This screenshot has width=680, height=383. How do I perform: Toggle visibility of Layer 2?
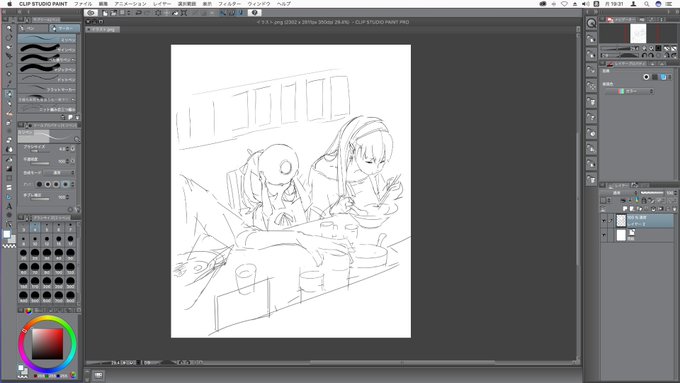pyautogui.click(x=604, y=221)
